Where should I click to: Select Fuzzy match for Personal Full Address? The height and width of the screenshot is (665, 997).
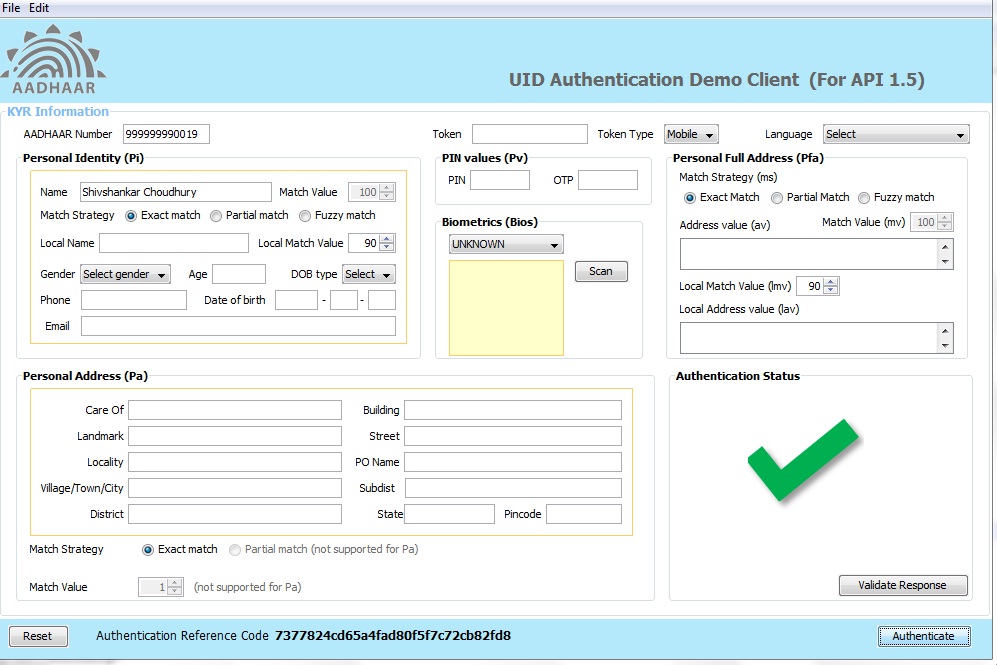tap(865, 197)
